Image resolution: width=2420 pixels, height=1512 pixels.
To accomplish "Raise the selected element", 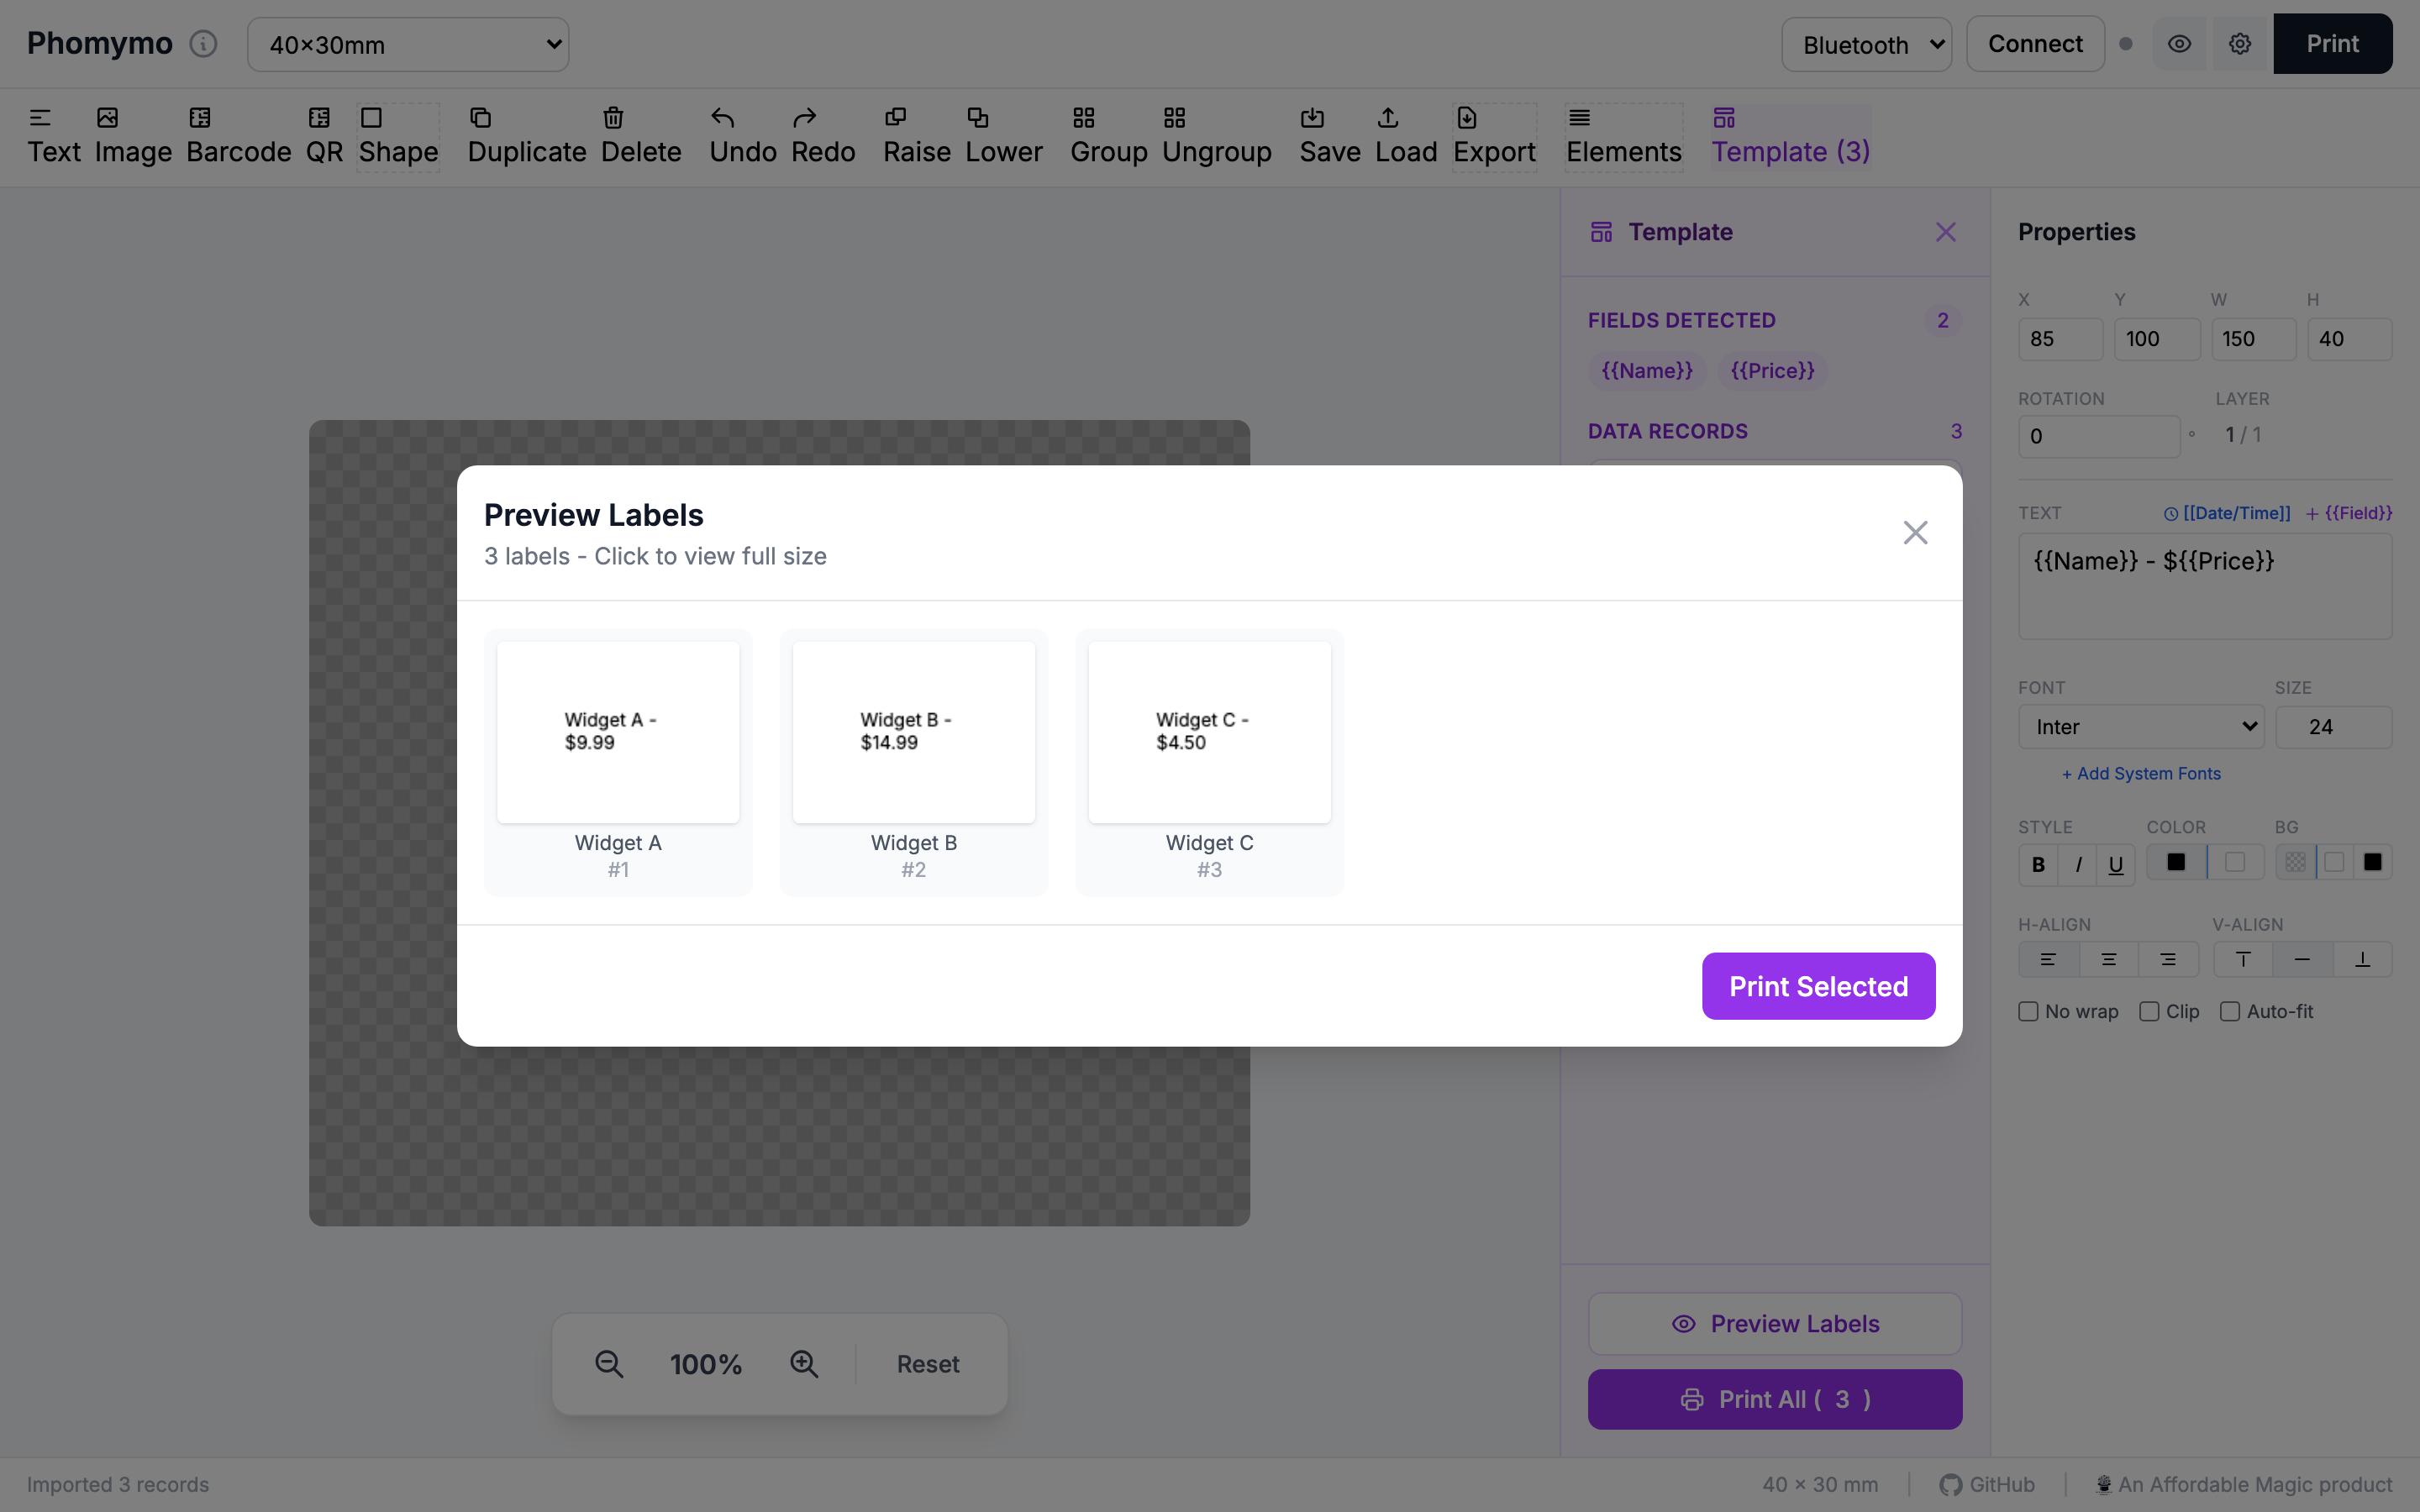I will pyautogui.click(x=915, y=136).
